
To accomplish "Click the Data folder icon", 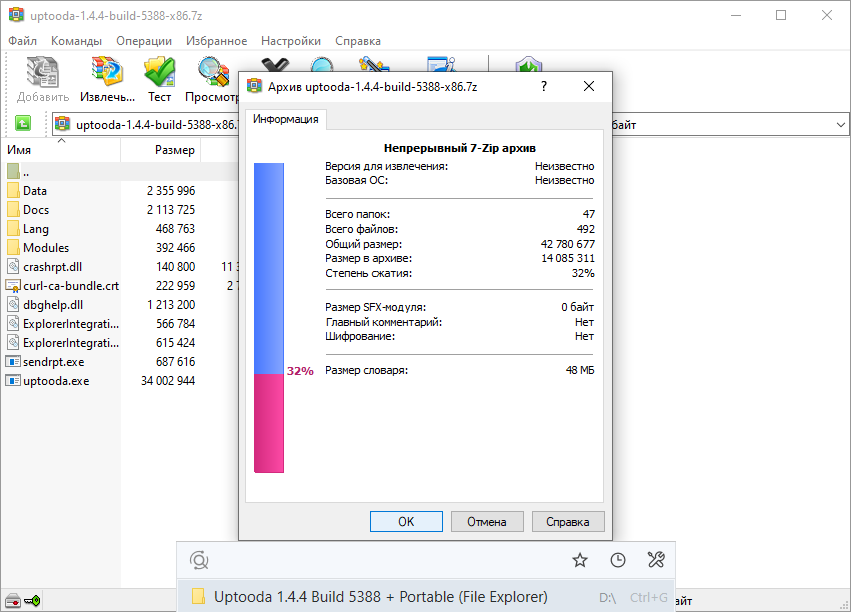I will tap(14, 190).
